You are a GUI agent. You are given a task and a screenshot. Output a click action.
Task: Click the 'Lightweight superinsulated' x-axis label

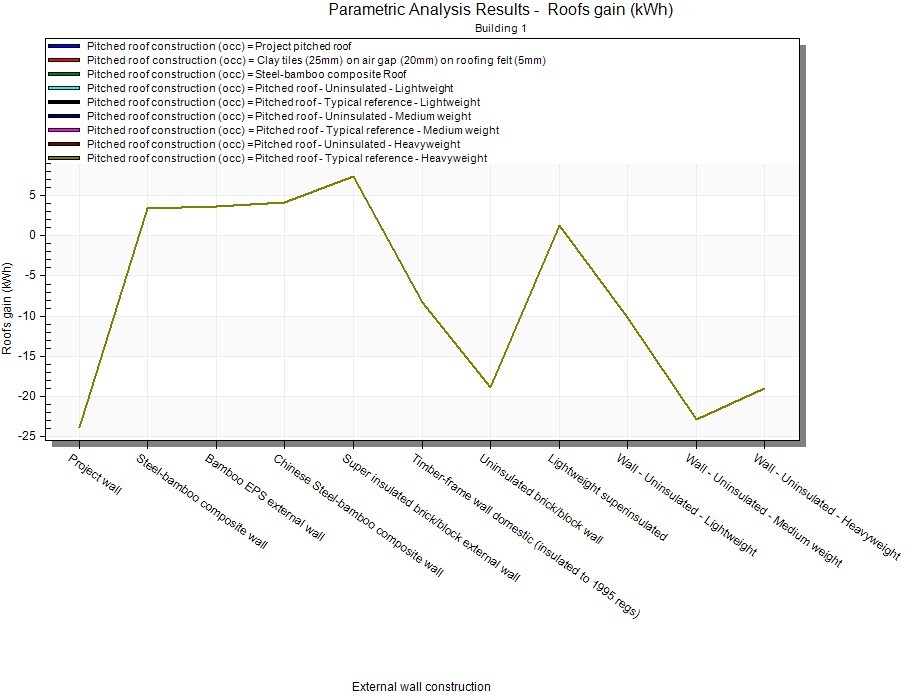click(608, 497)
